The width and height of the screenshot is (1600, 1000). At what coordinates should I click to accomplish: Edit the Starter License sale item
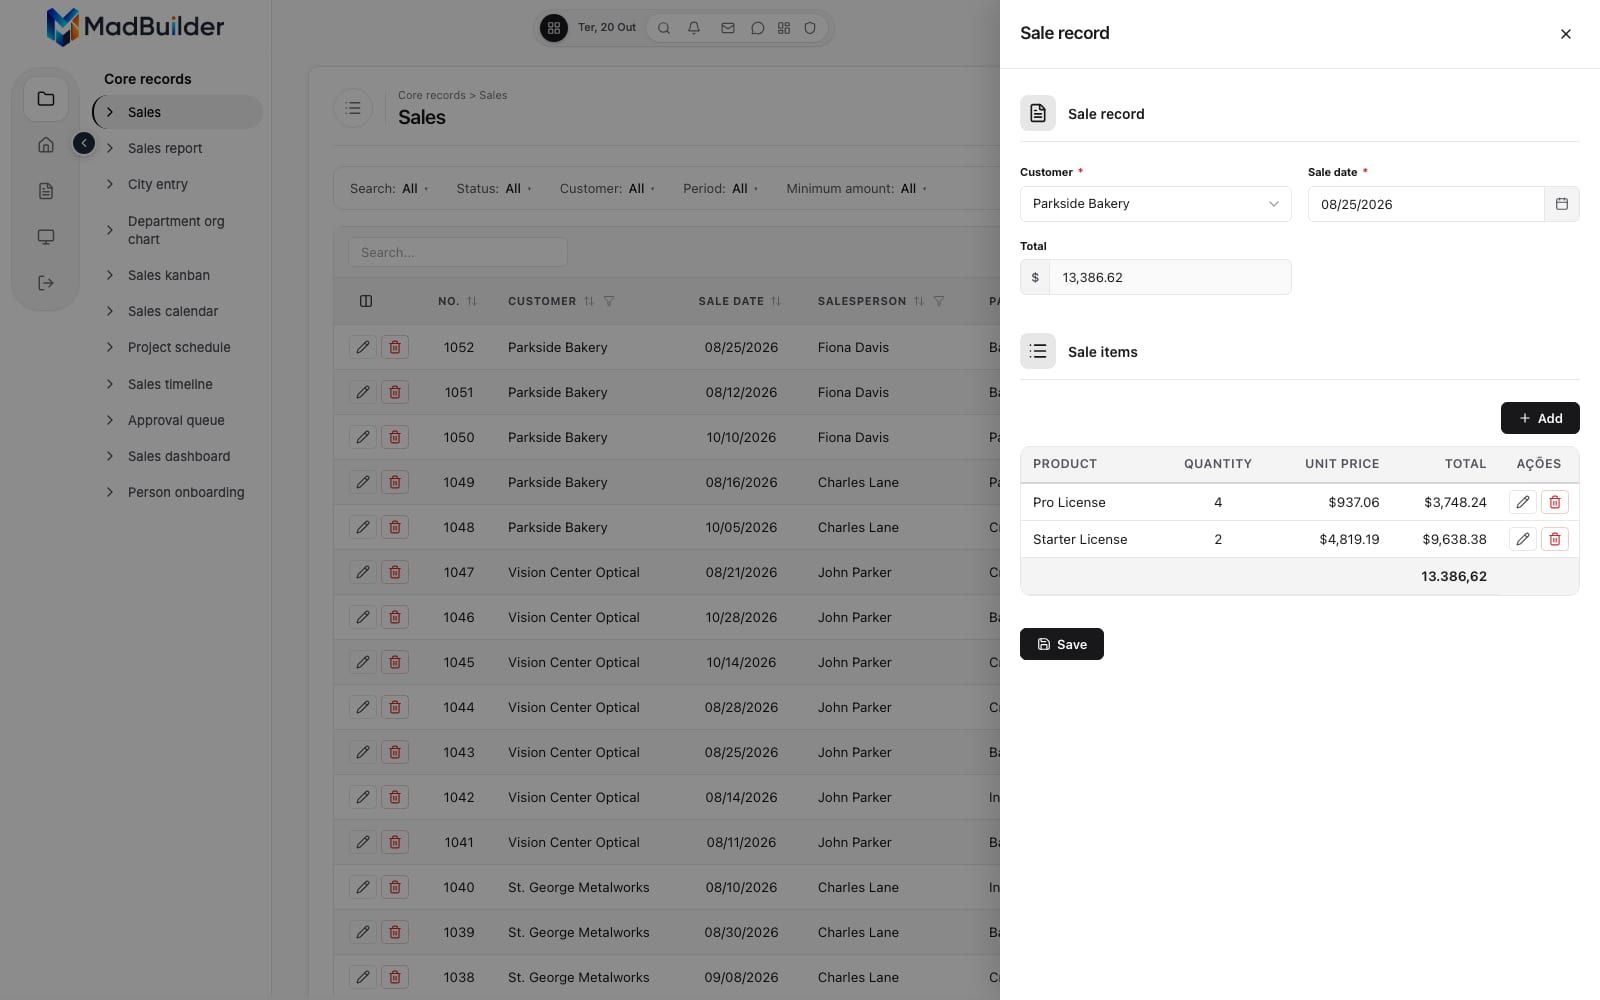pos(1522,539)
